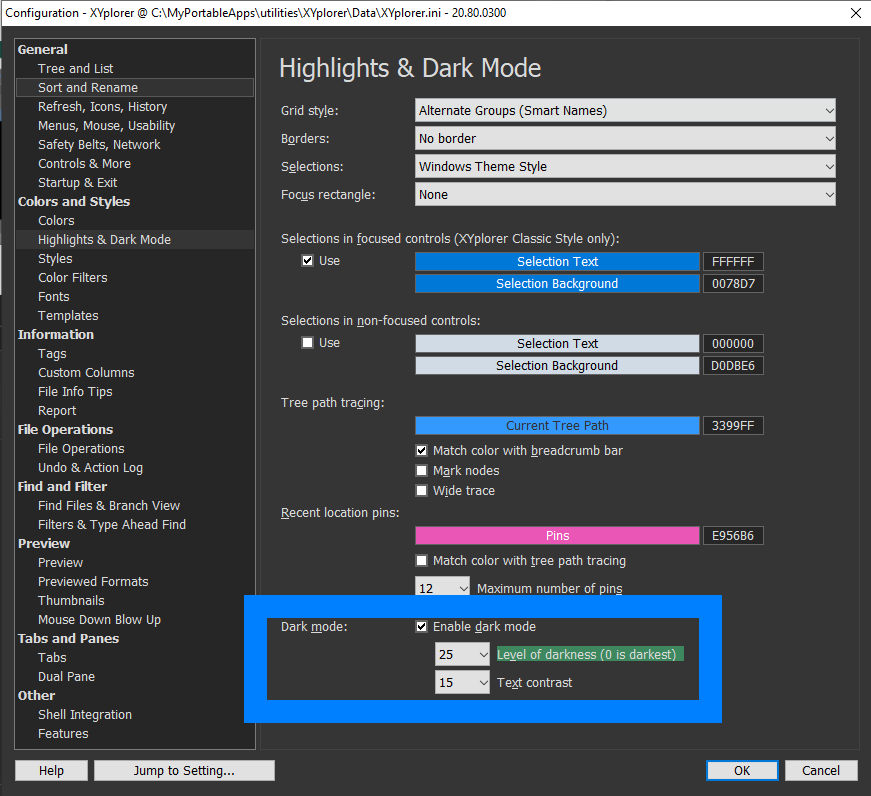Viewport: 871px width, 796px height.
Task: Enable dark mode
Action: [x=422, y=627]
